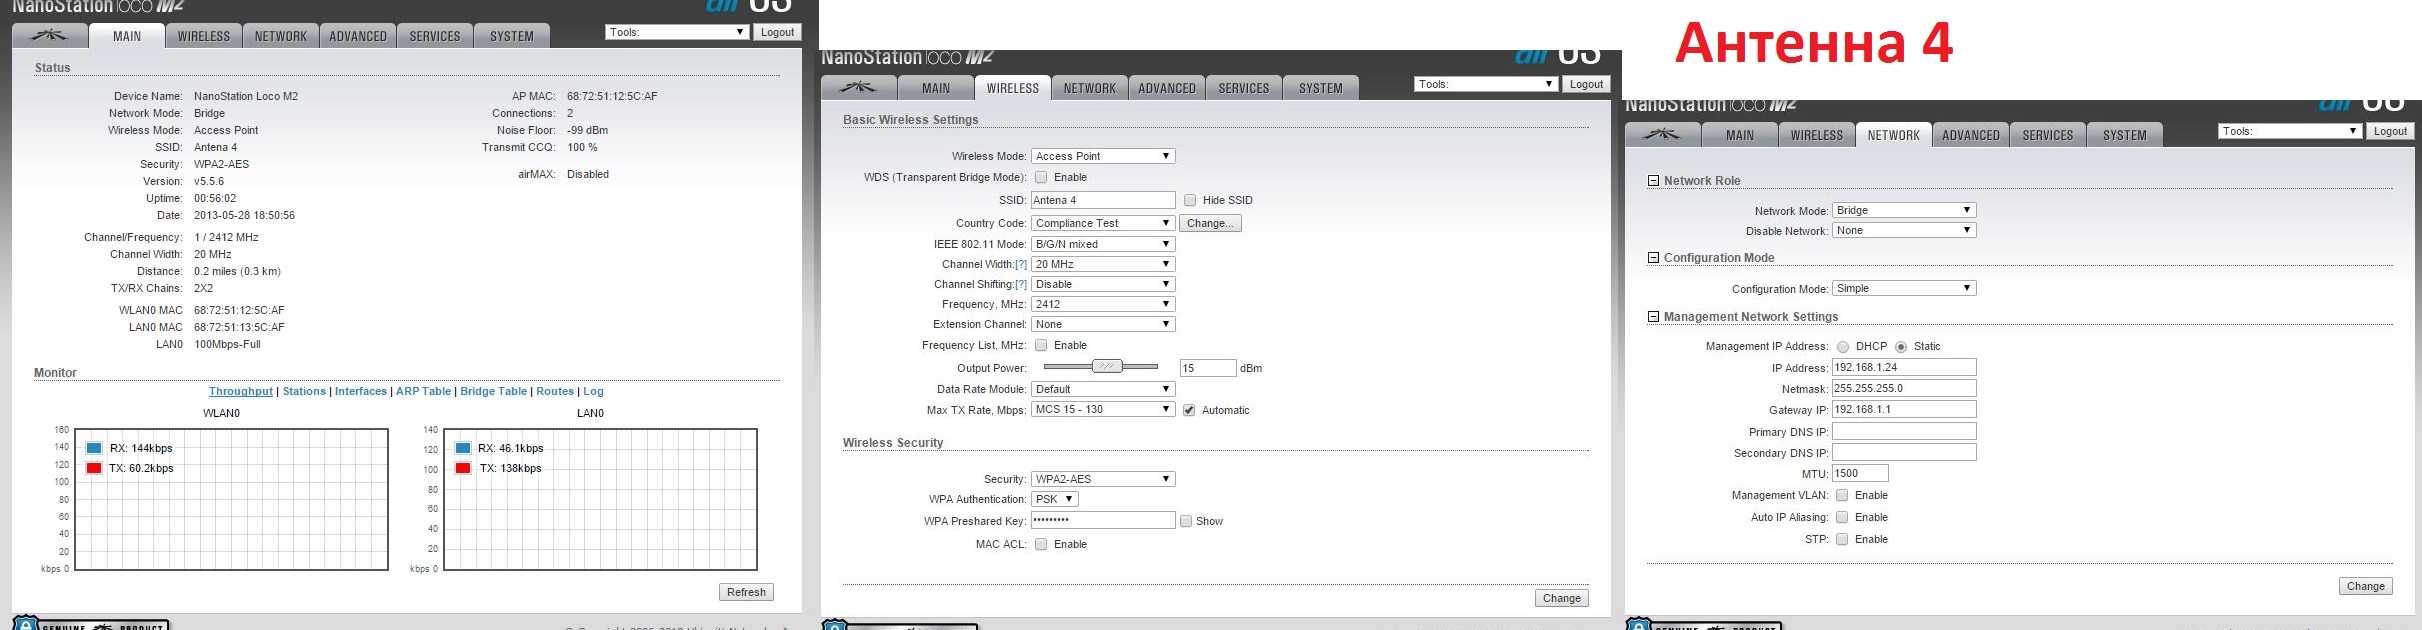The height and width of the screenshot is (630, 2422).
Task: Click the [?] help link for Channel Shifting
Action: click(x=1021, y=284)
